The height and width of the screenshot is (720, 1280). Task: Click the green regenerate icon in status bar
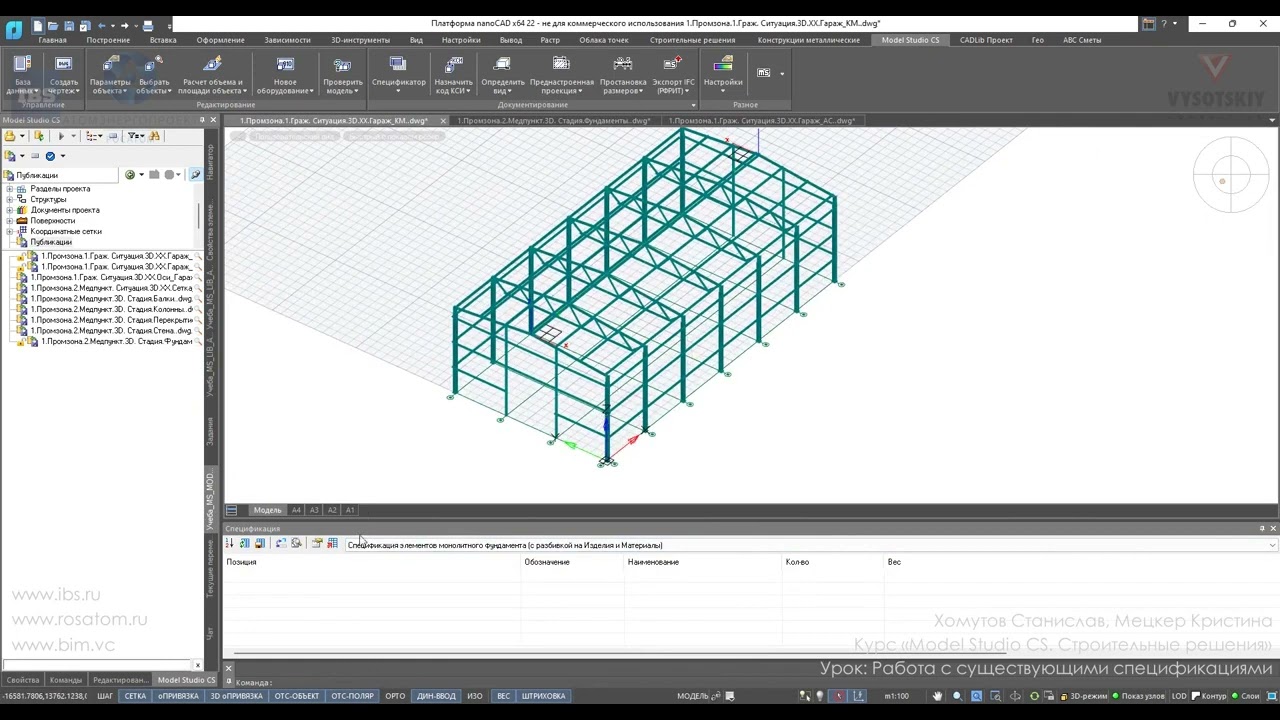(x=1034, y=696)
